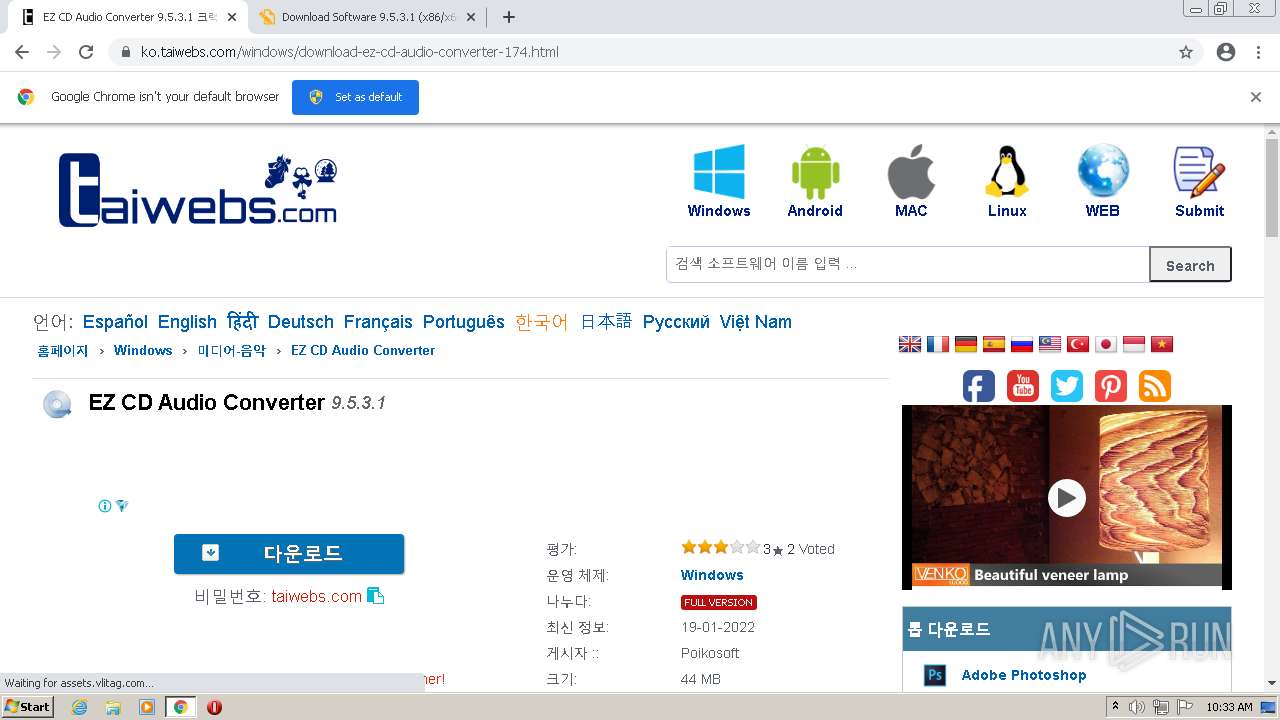Open the YouTube social icon
1280x720 pixels.
(1023, 386)
